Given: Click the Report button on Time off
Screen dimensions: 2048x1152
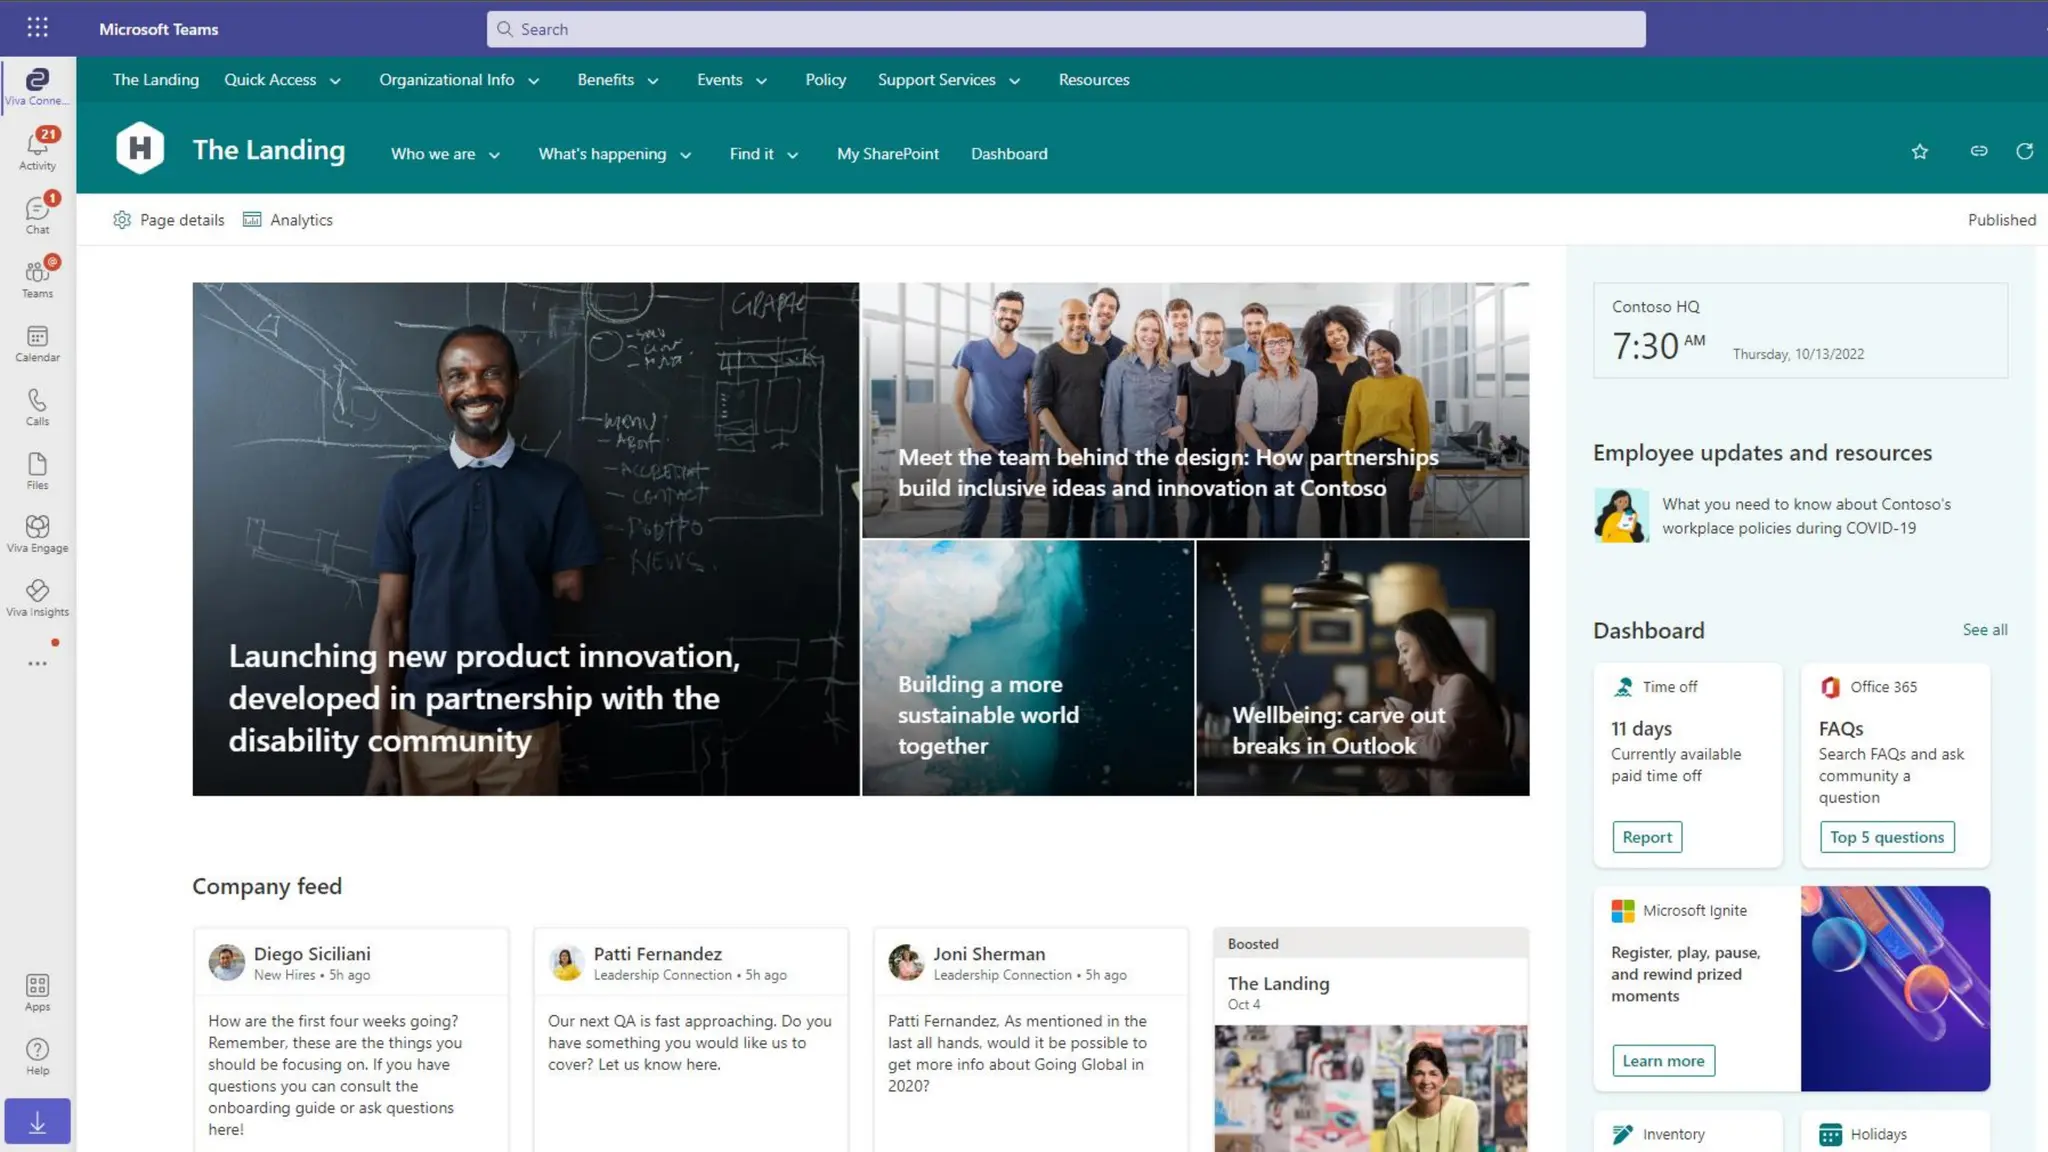Looking at the screenshot, I should coord(1646,837).
